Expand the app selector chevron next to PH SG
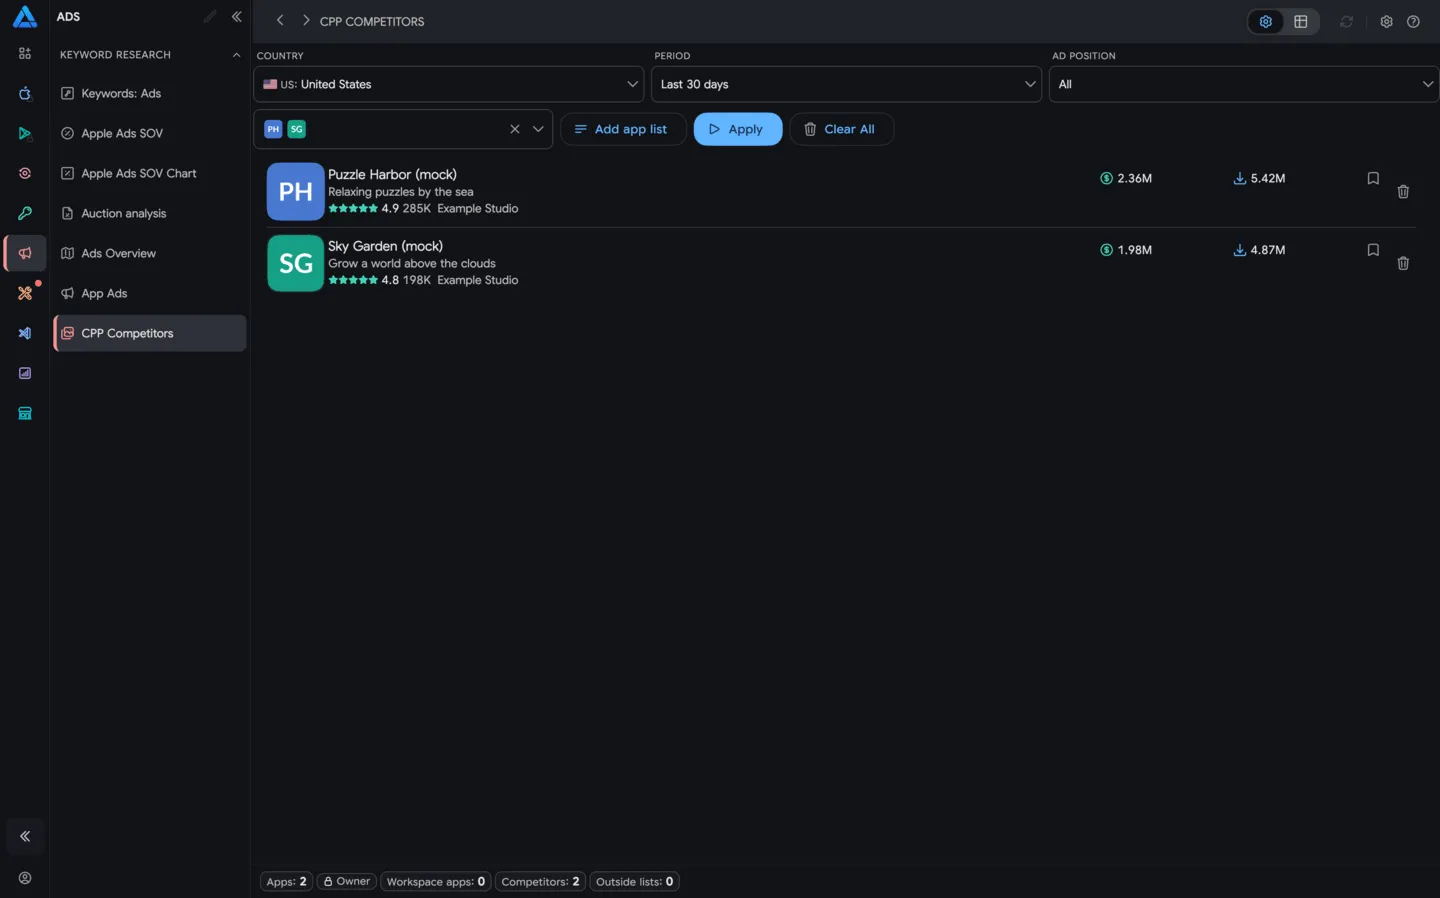Image resolution: width=1440 pixels, height=898 pixels. tap(538, 129)
